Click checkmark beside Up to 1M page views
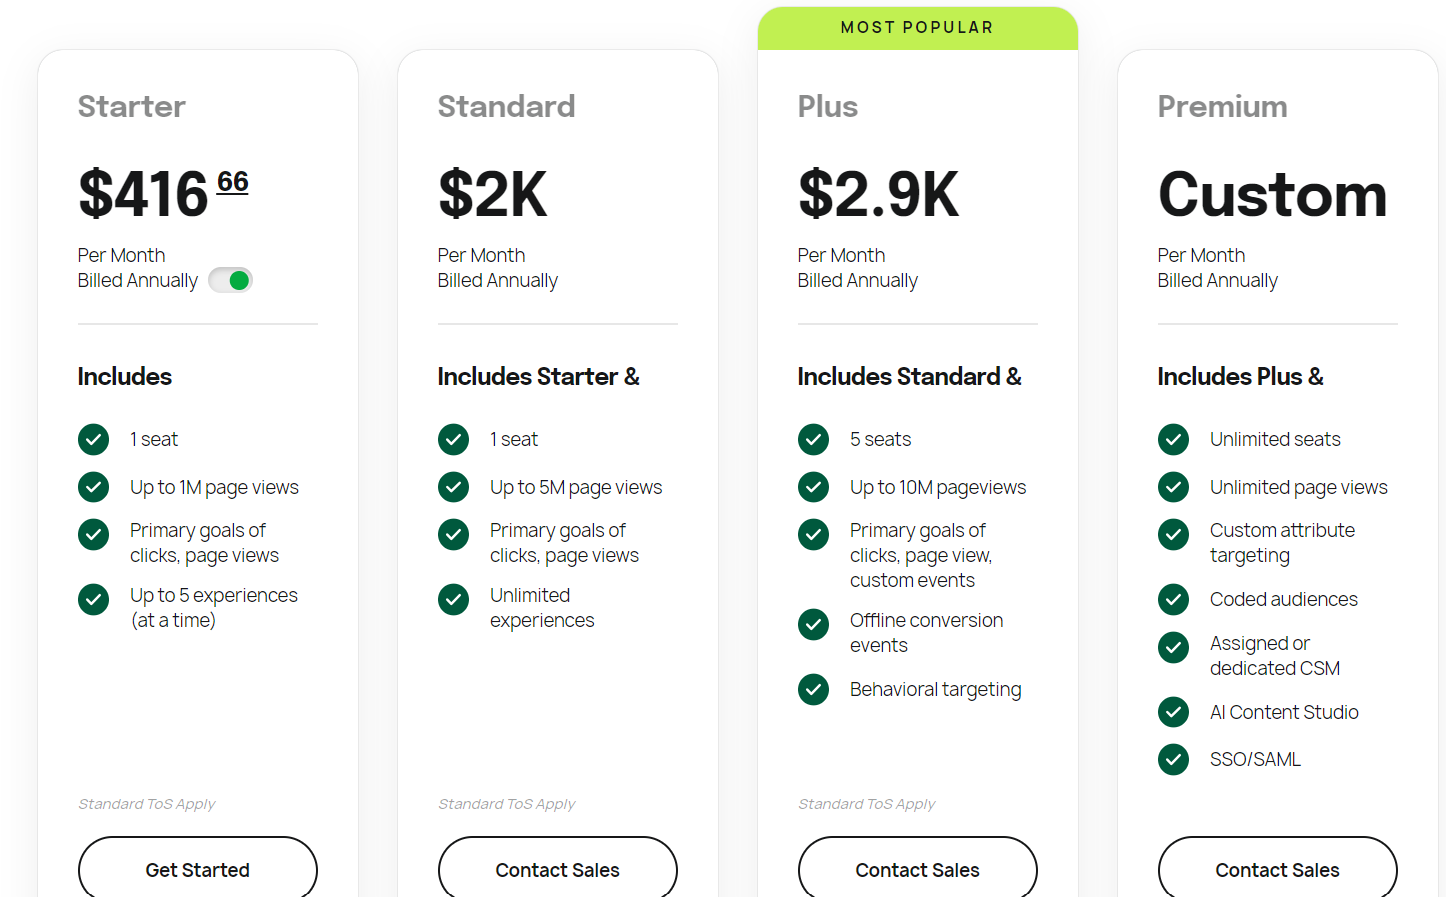Screen dimensions: 1446x897 click(94, 487)
